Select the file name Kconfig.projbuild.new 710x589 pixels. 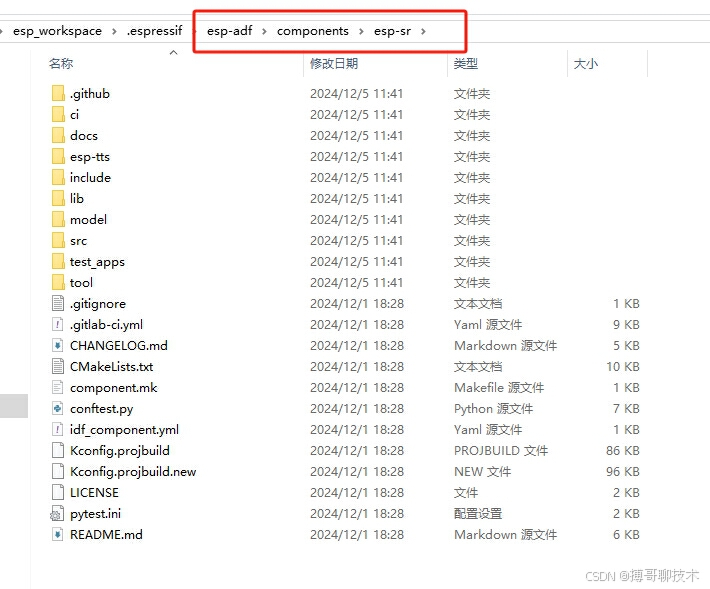pyautogui.click(x=133, y=472)
